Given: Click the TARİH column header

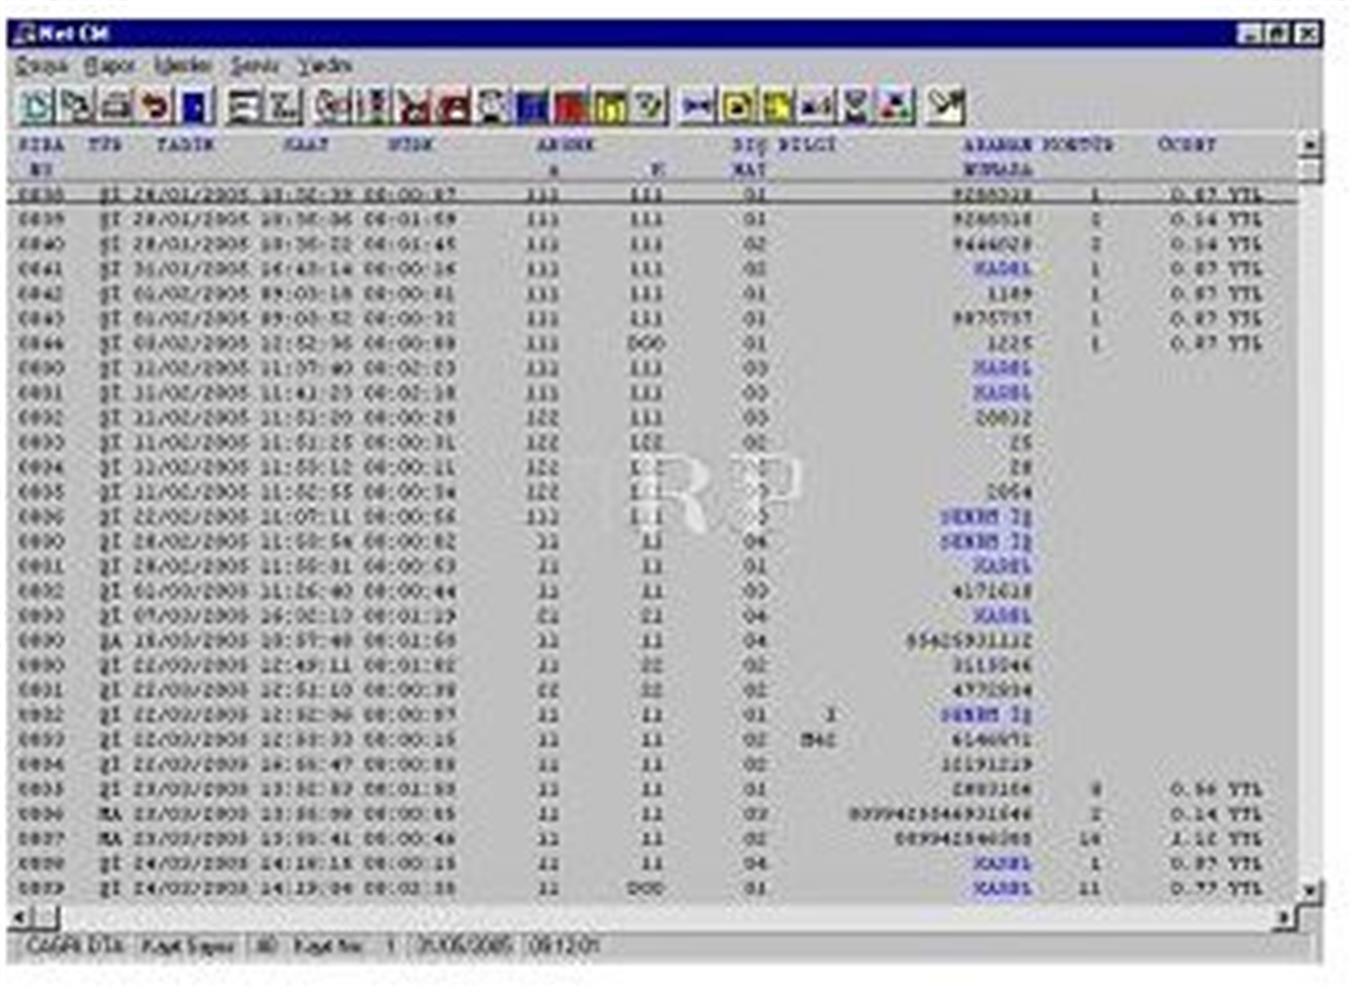Looking at the screenshot, I should pos(185,145).
